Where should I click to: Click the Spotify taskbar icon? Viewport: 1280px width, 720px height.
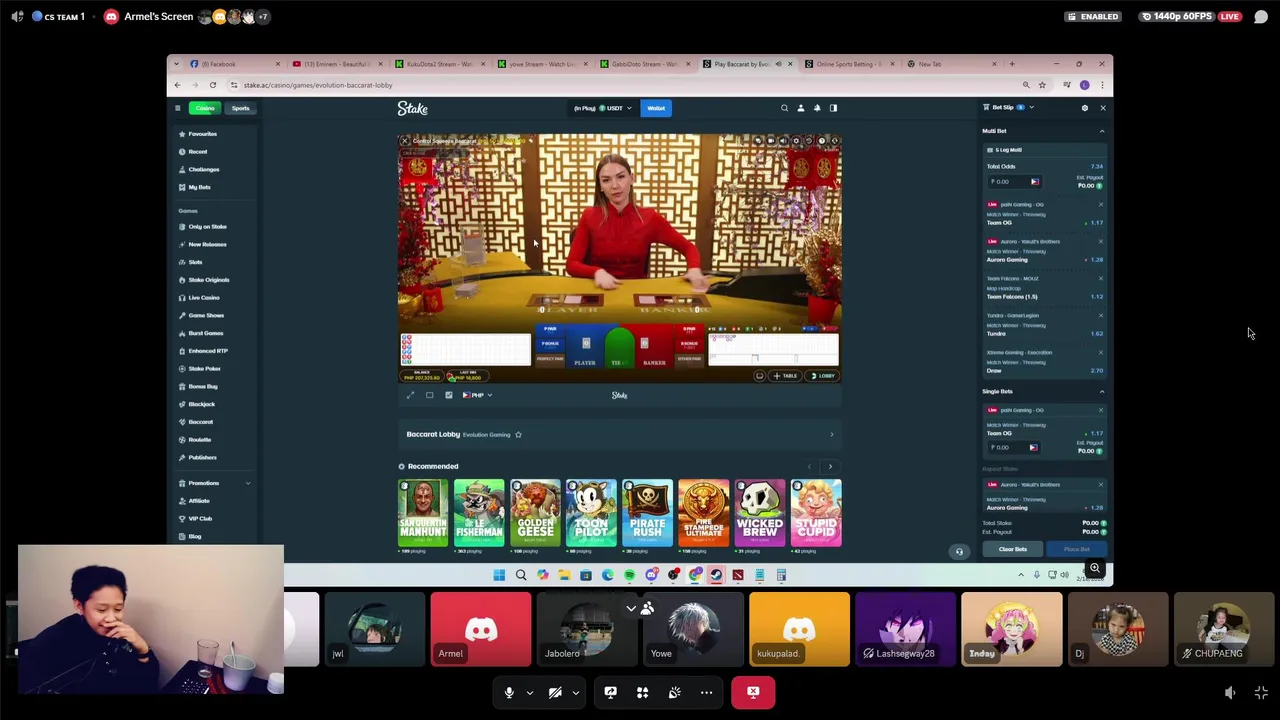point(629,575)
